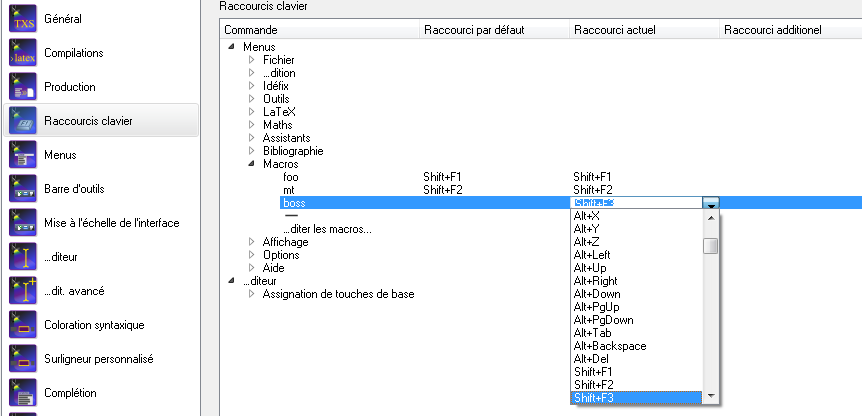Select the boss macro row
This screenshot has width=862, height=416.
(x=294, y=203)
